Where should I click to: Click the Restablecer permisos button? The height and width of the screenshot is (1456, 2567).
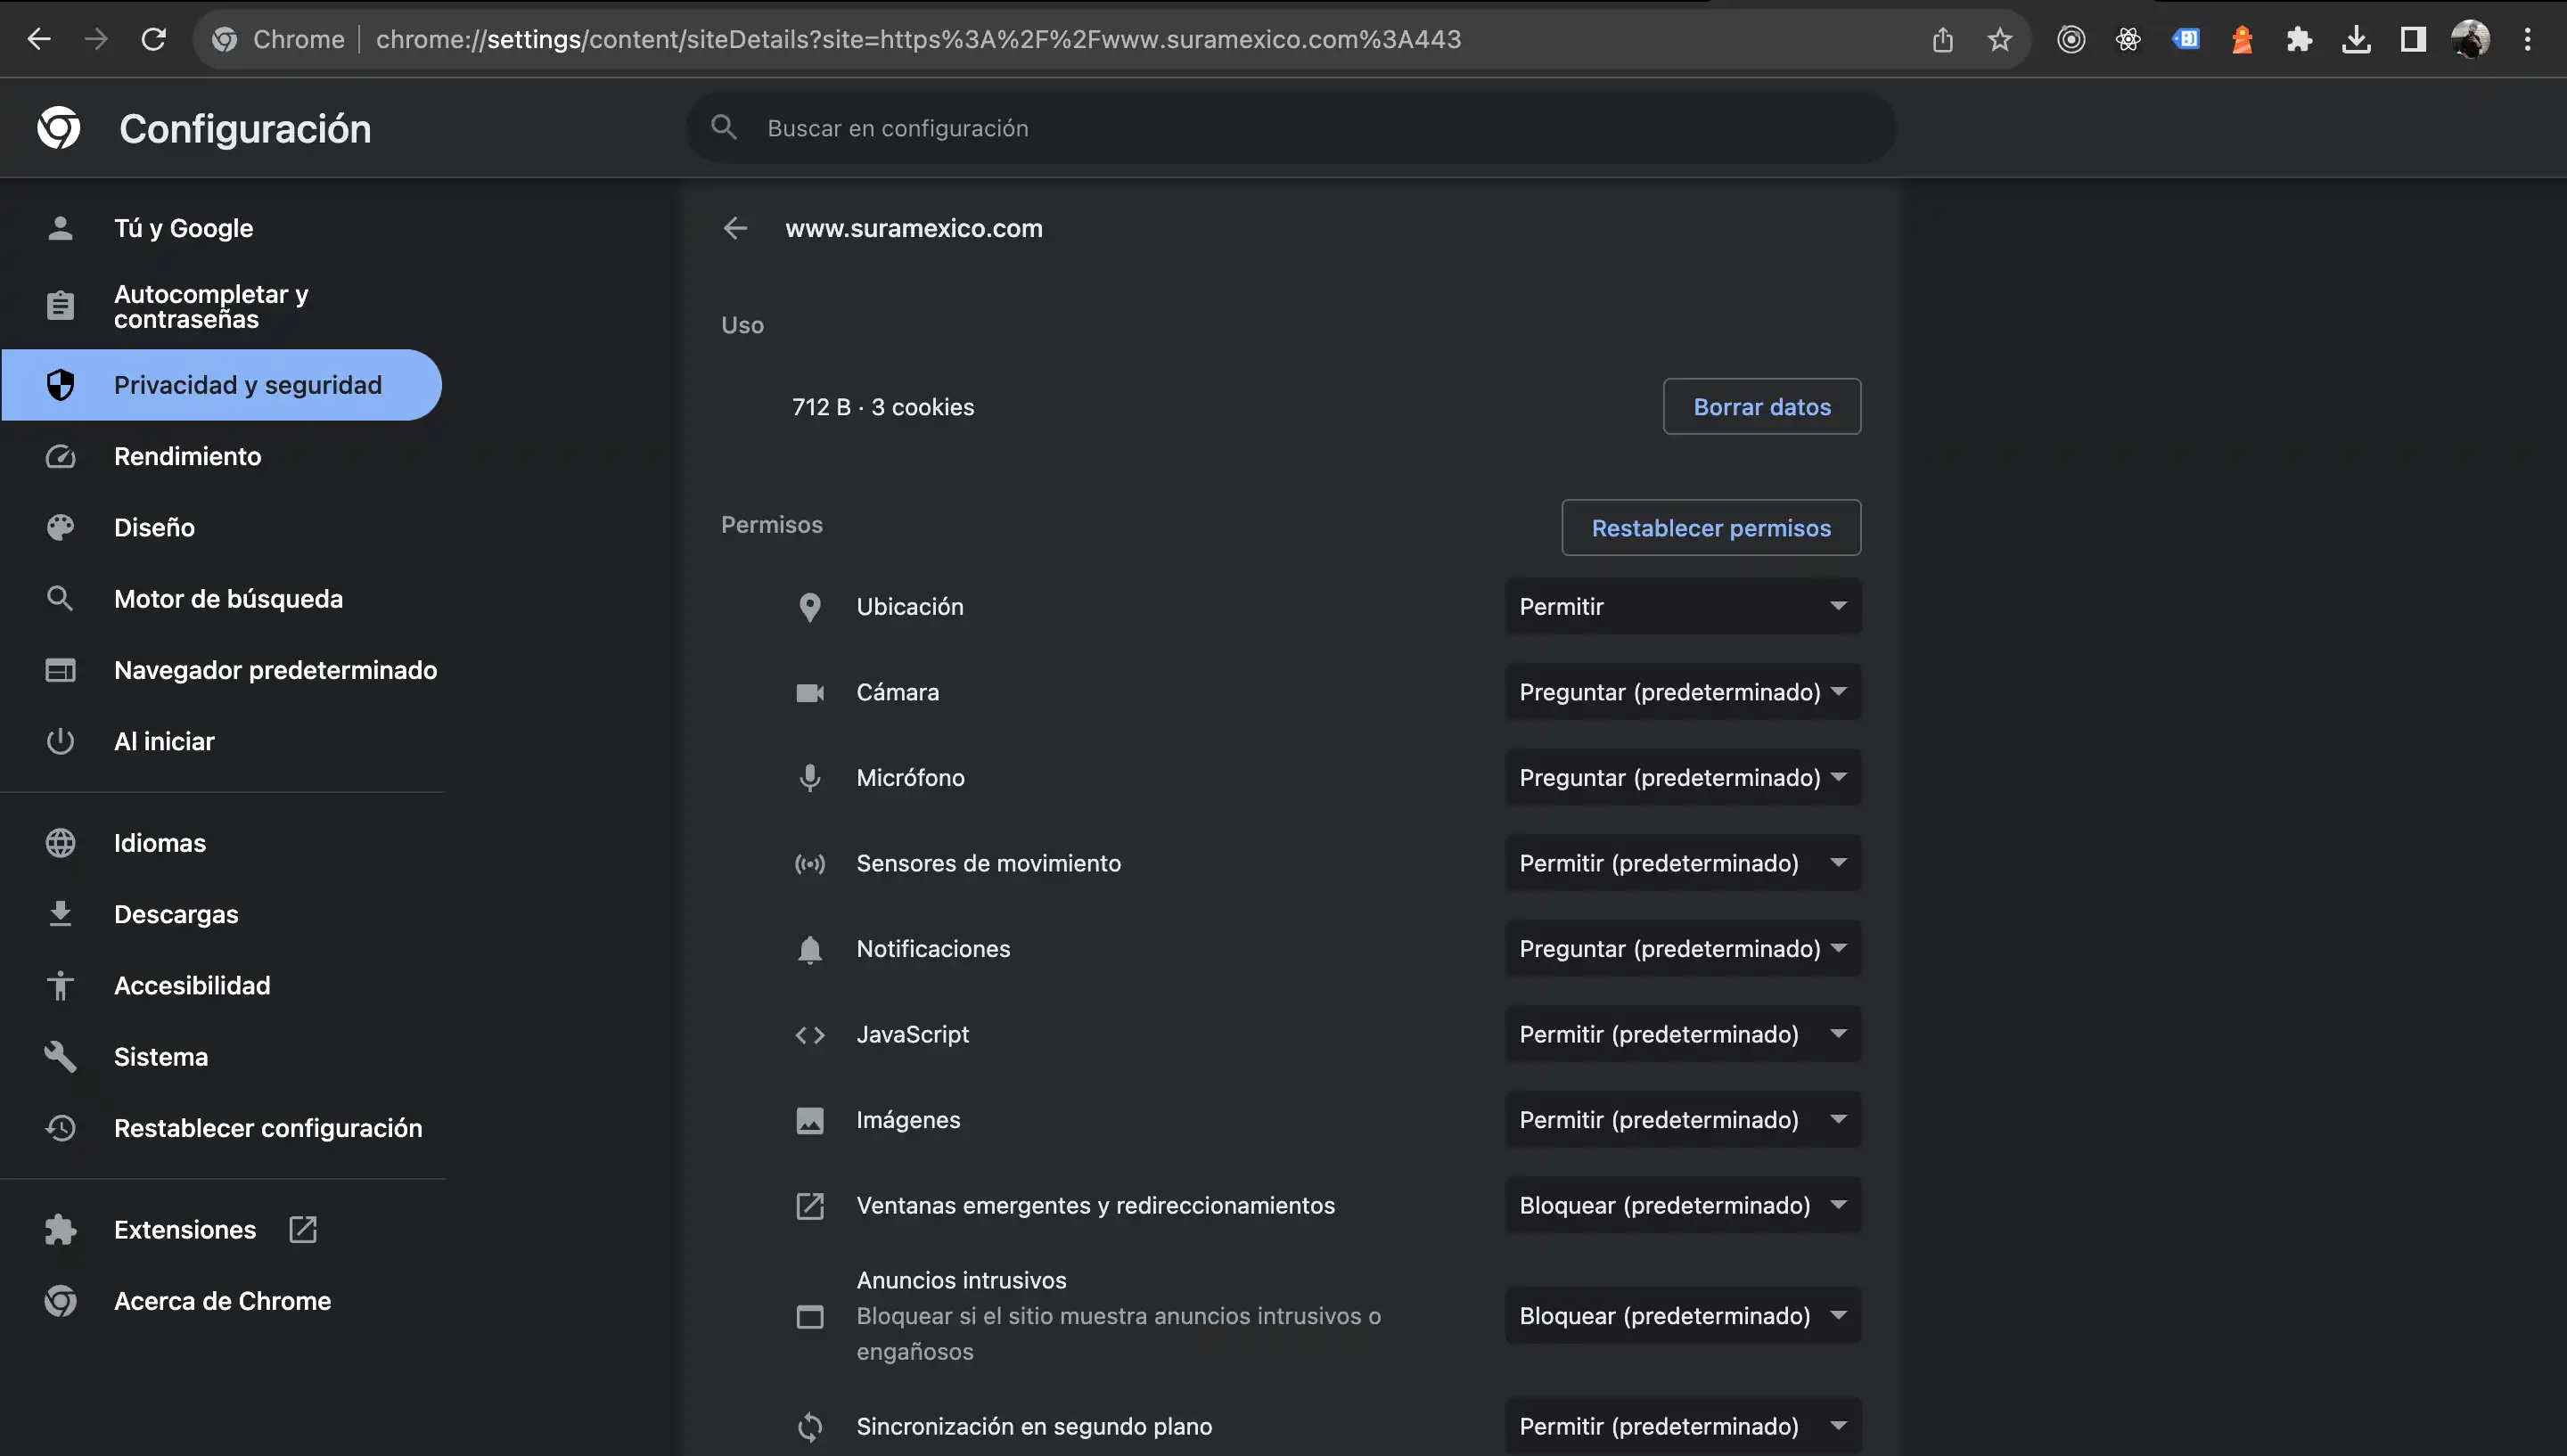(x=1710, y=528)
